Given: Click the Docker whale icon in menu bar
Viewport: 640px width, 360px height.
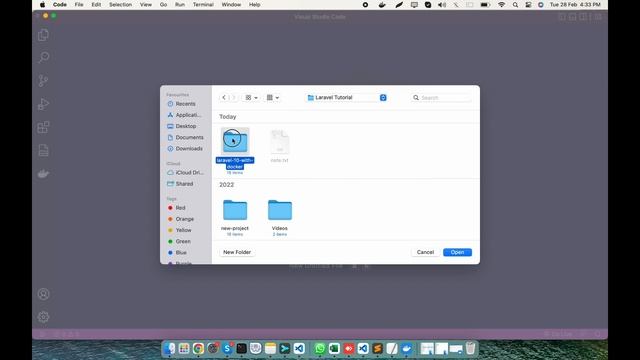Looking at the screenshot, I should pyautogui.click(x=382, y=4).
